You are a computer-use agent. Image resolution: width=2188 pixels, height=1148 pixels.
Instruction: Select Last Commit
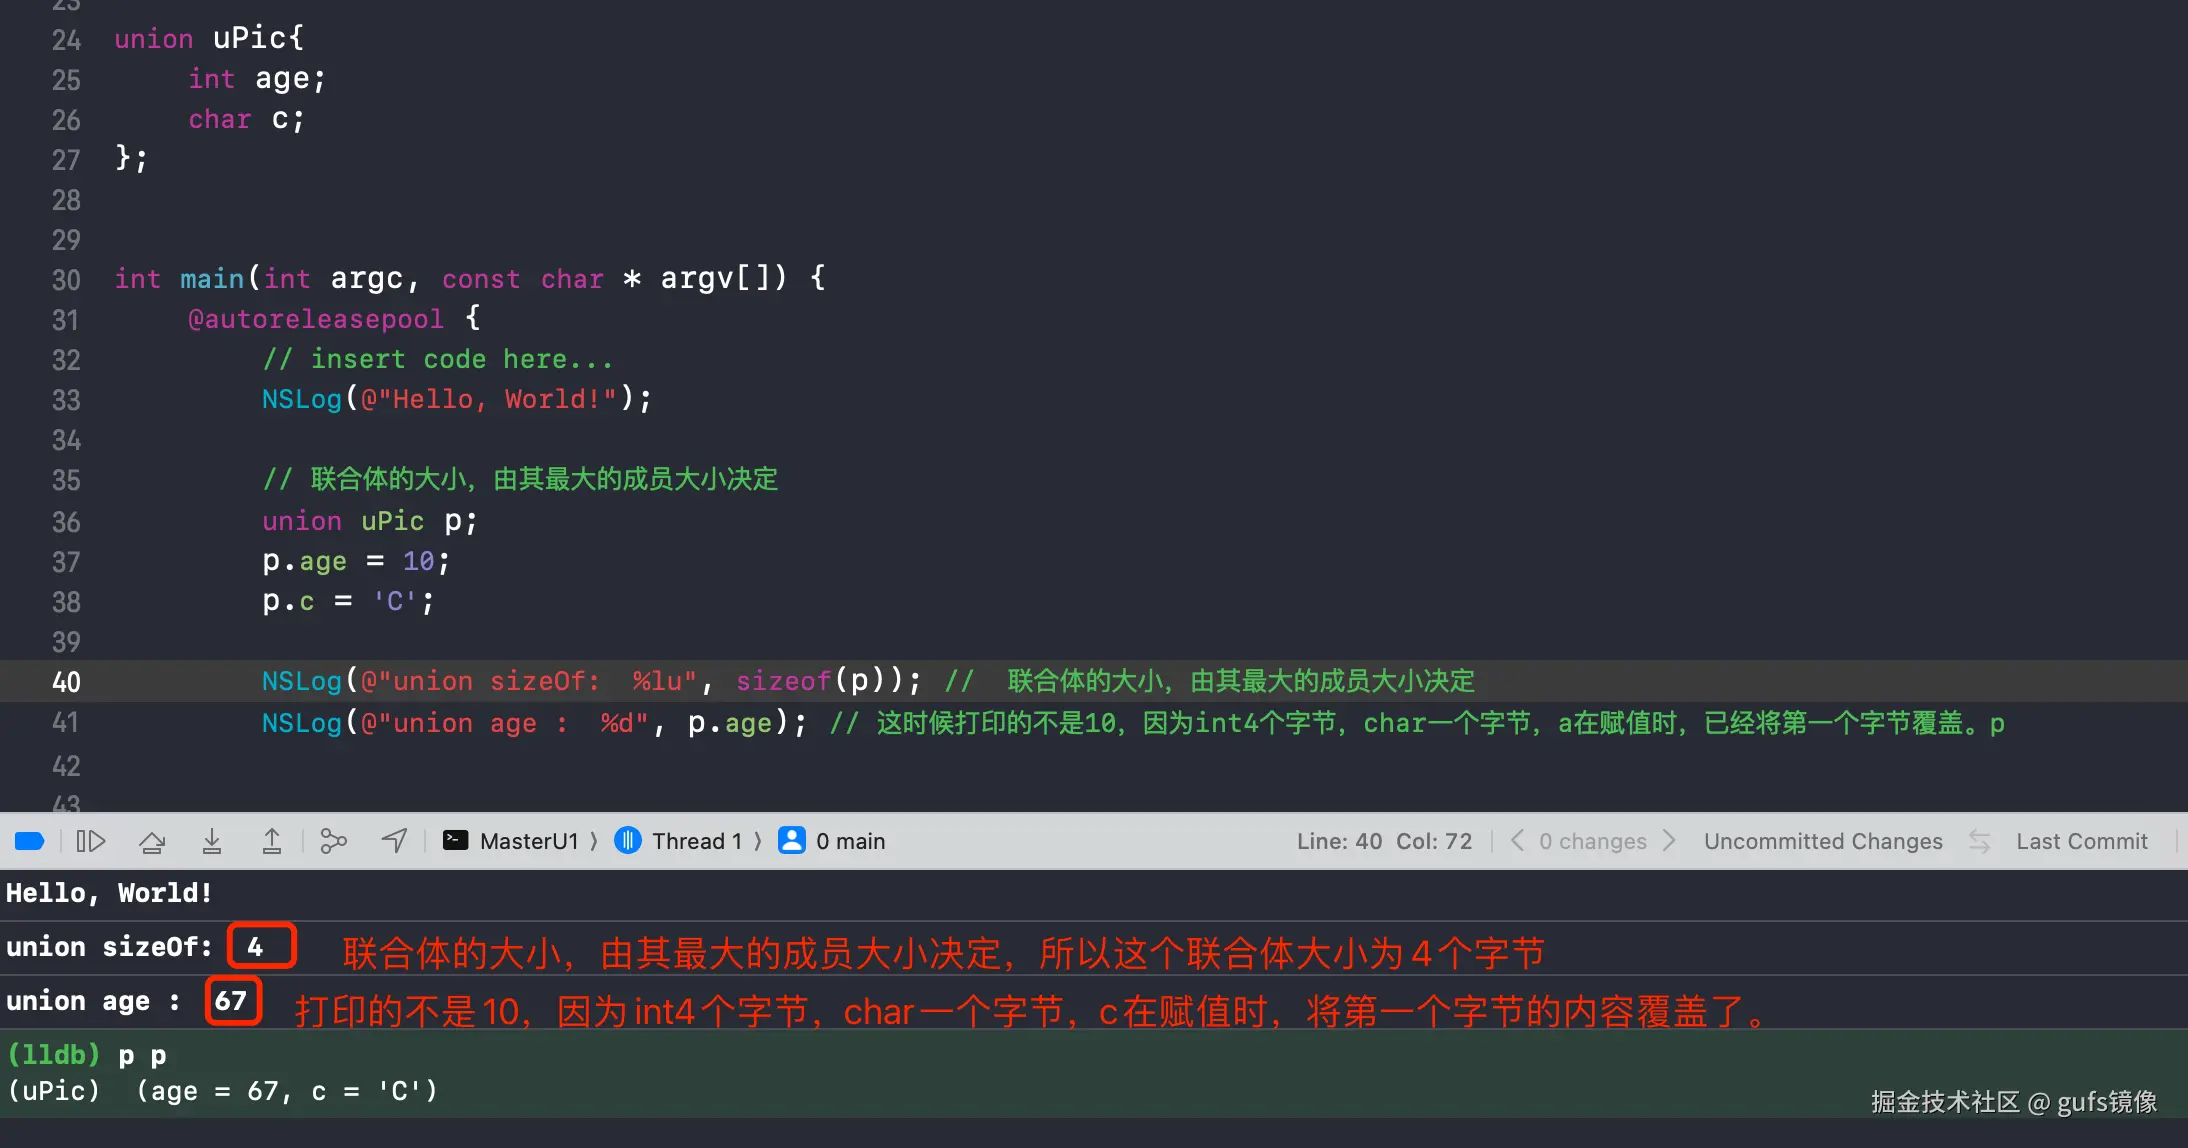(x=2081, y=841)
